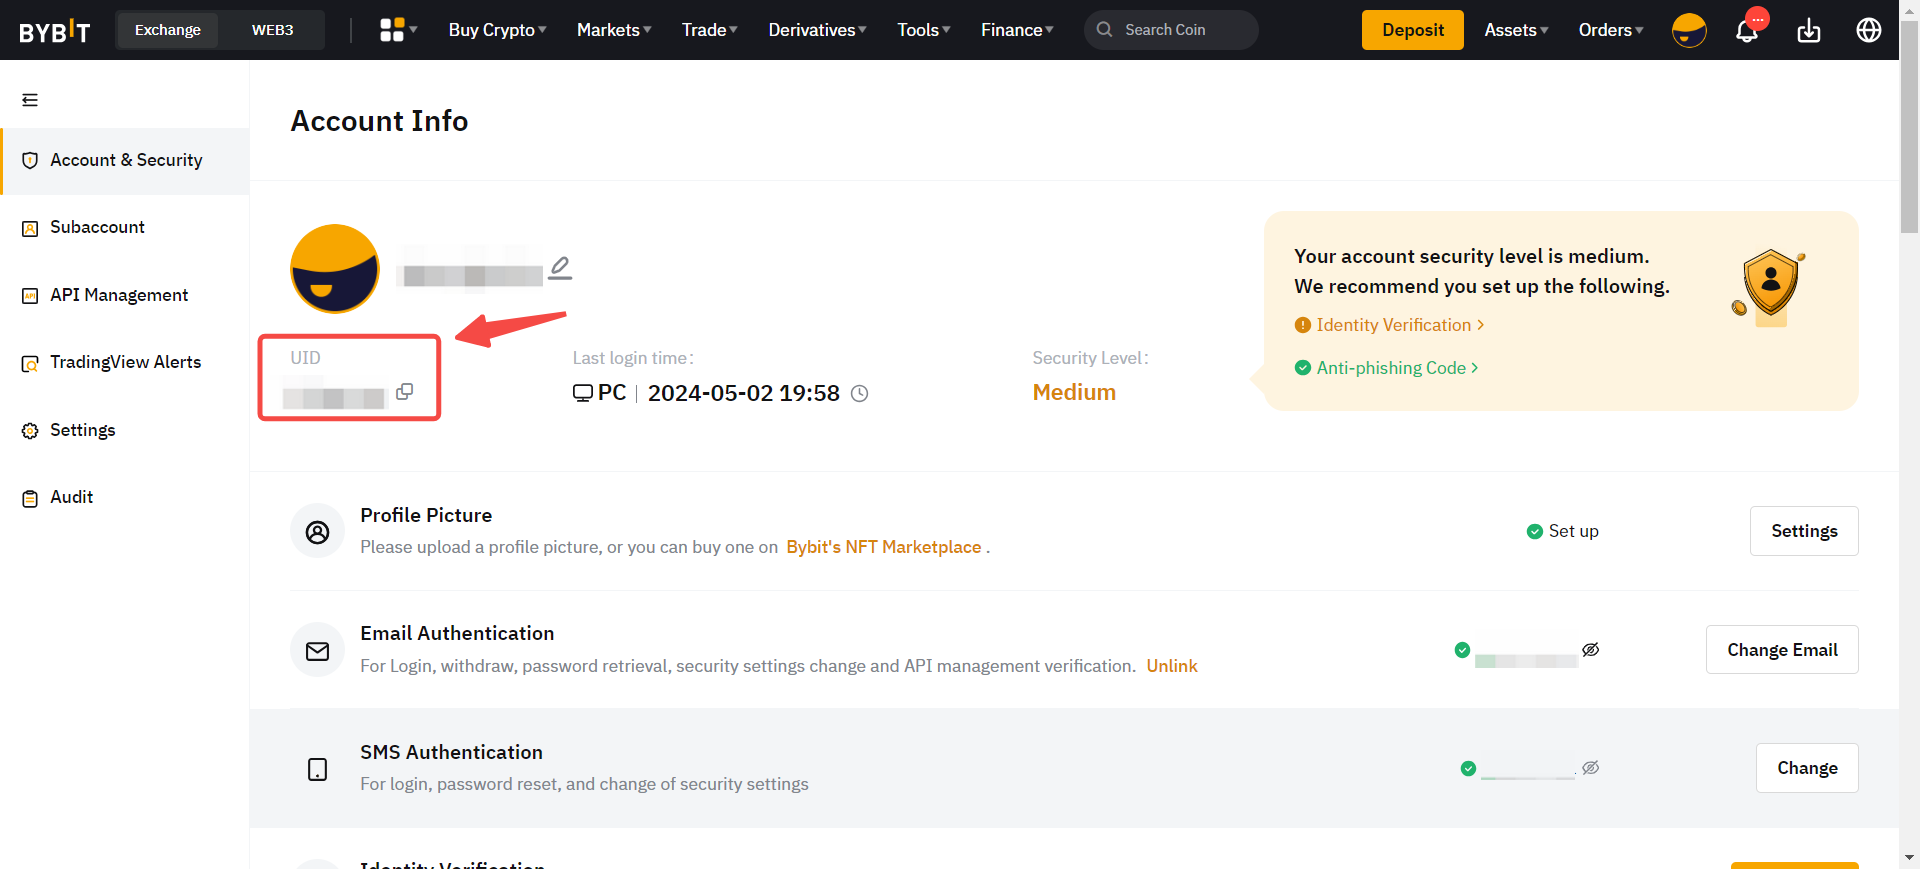Collapse the sidebar using the menu icon
The image size is (1920, 869).
pos(30,100)
